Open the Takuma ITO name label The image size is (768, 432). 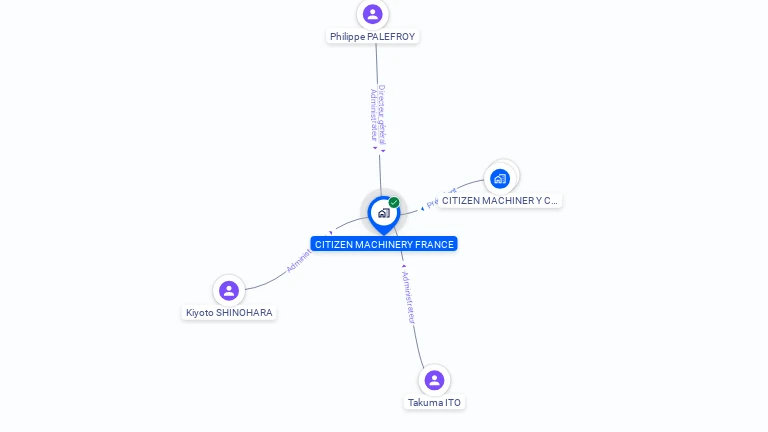[x=434, y=403]
